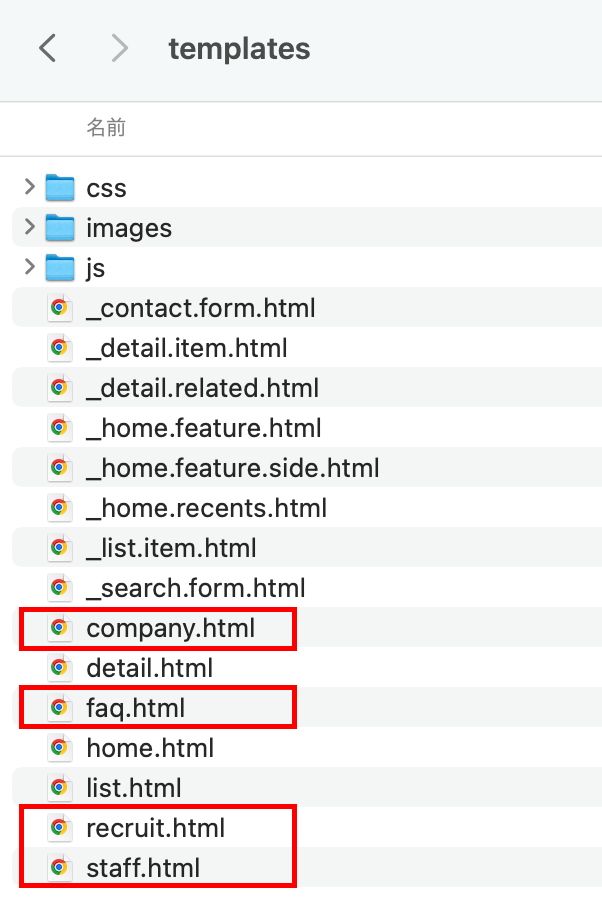
Task: Select the _search.form.html file
Action: pos(195,588)
